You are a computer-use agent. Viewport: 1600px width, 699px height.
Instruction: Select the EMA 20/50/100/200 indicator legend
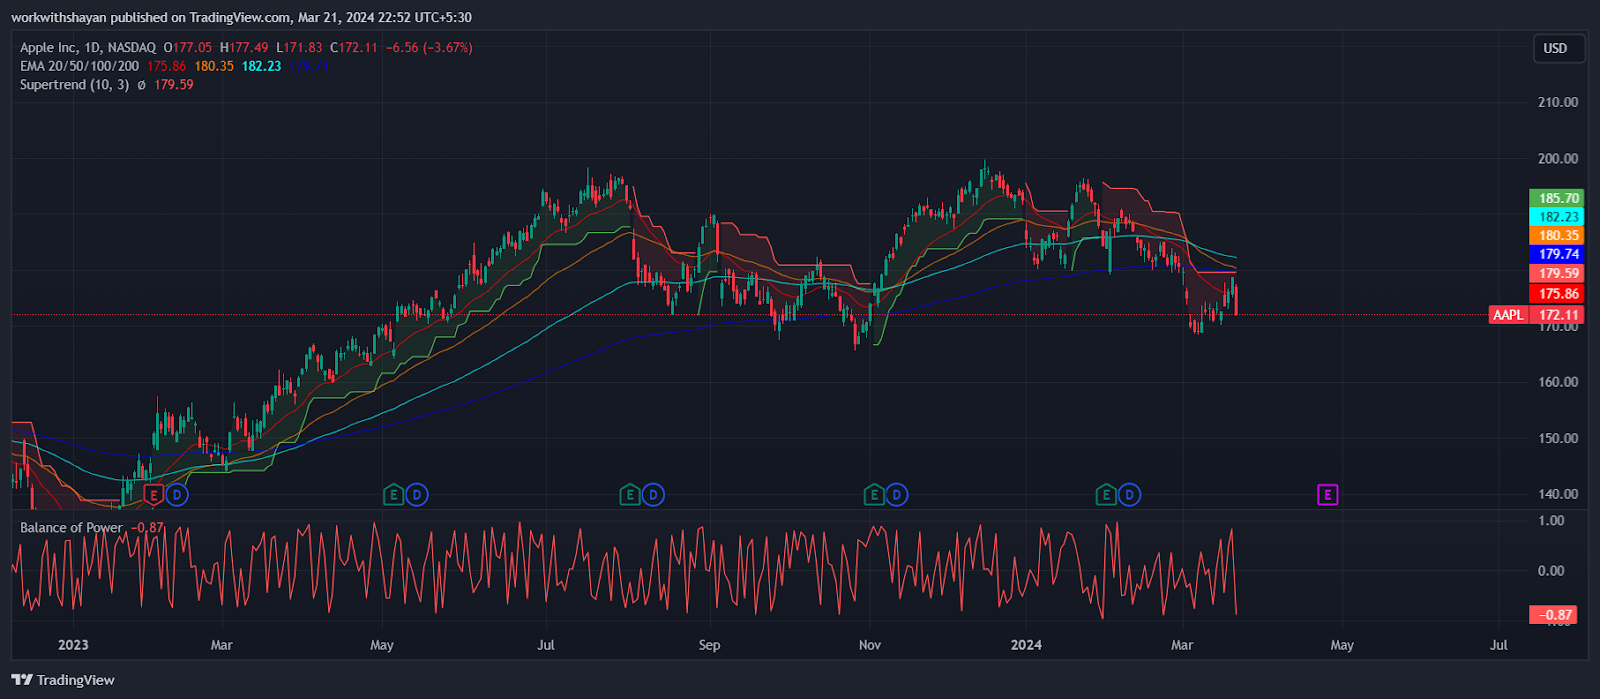tap(80, 66)
